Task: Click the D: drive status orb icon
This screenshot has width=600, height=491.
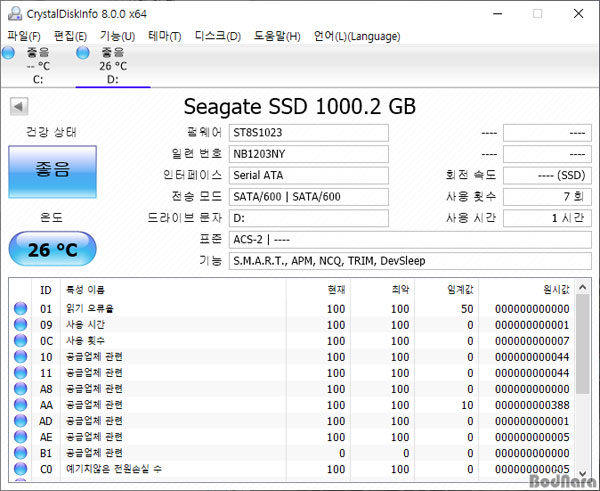Action: pos(83,53)
